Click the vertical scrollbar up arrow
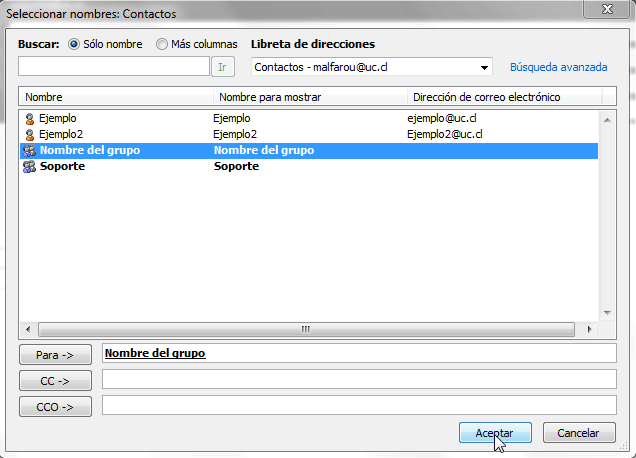The width and height of the screenshot is (636, 458). (607, 120)
